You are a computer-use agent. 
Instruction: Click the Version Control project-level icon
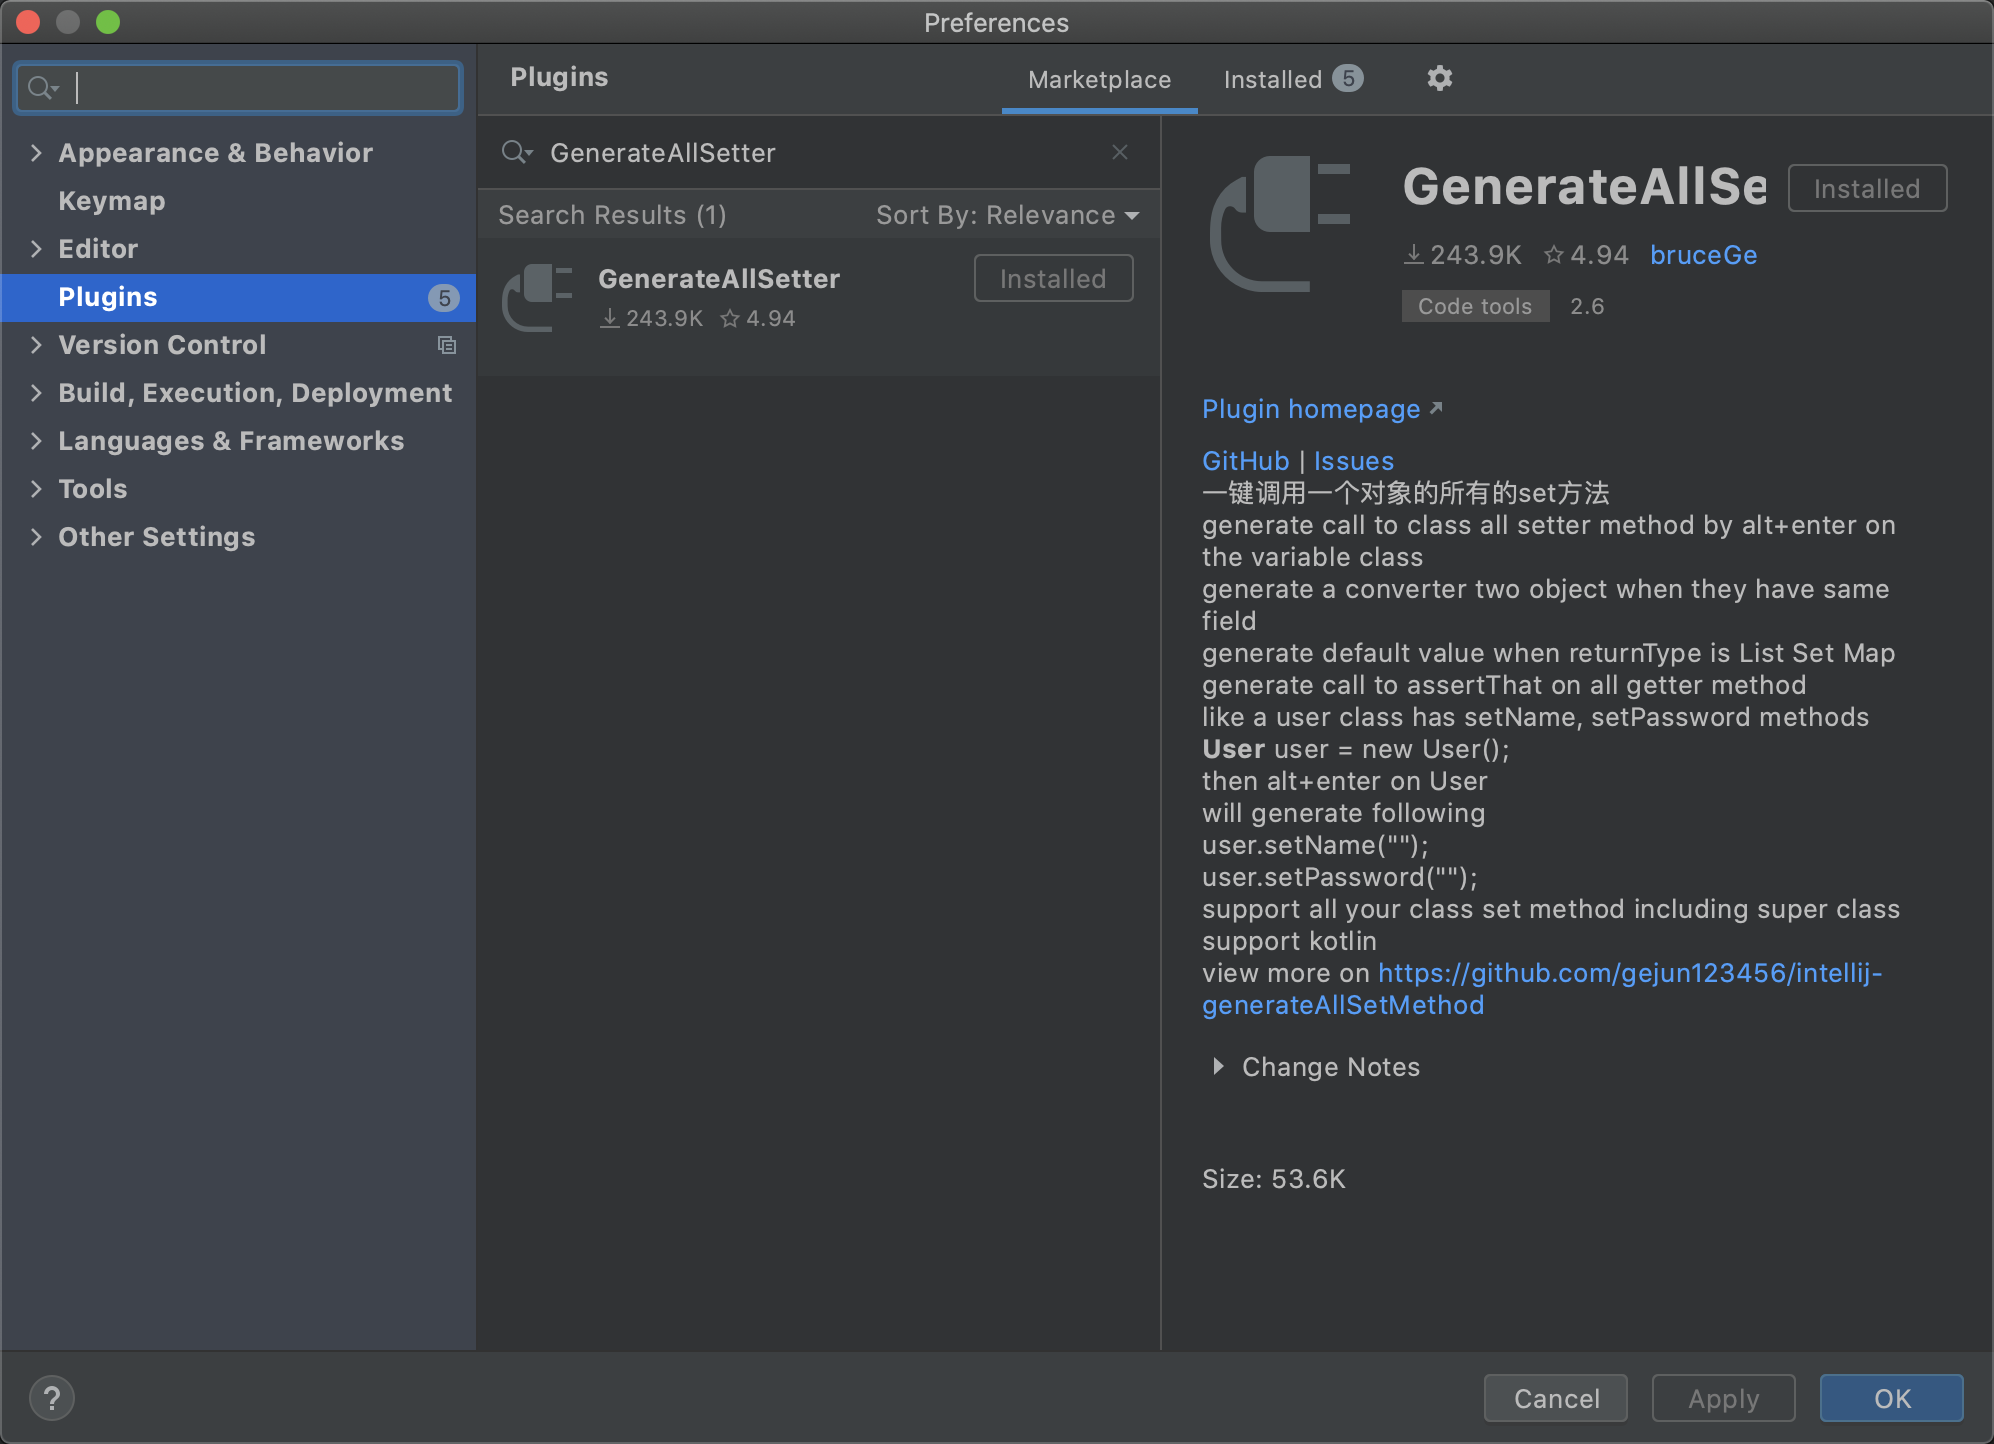click(447, 345)
